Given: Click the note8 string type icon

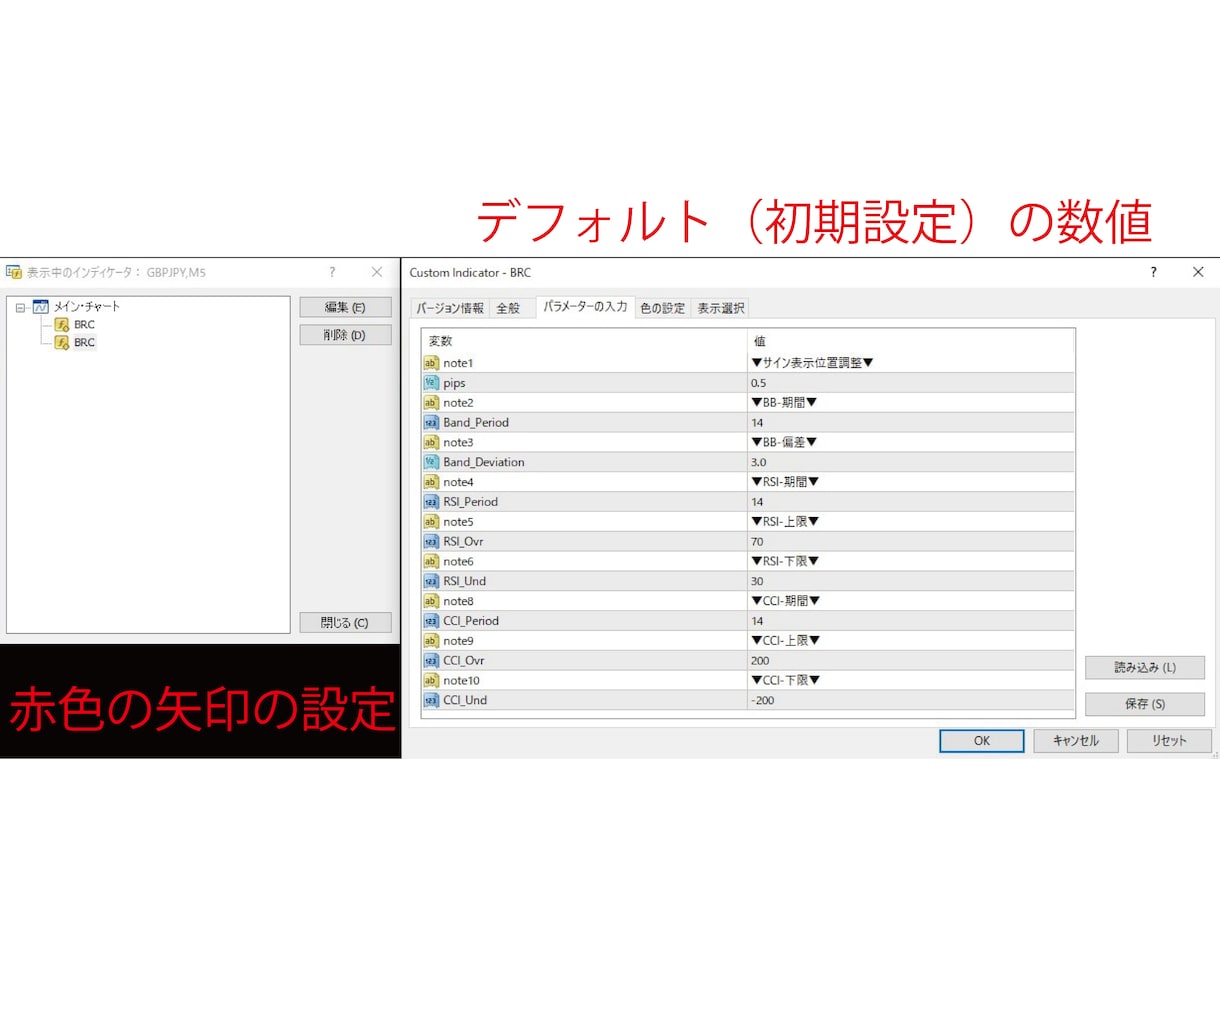Looking at the screenshot, I should click(431, 601).
